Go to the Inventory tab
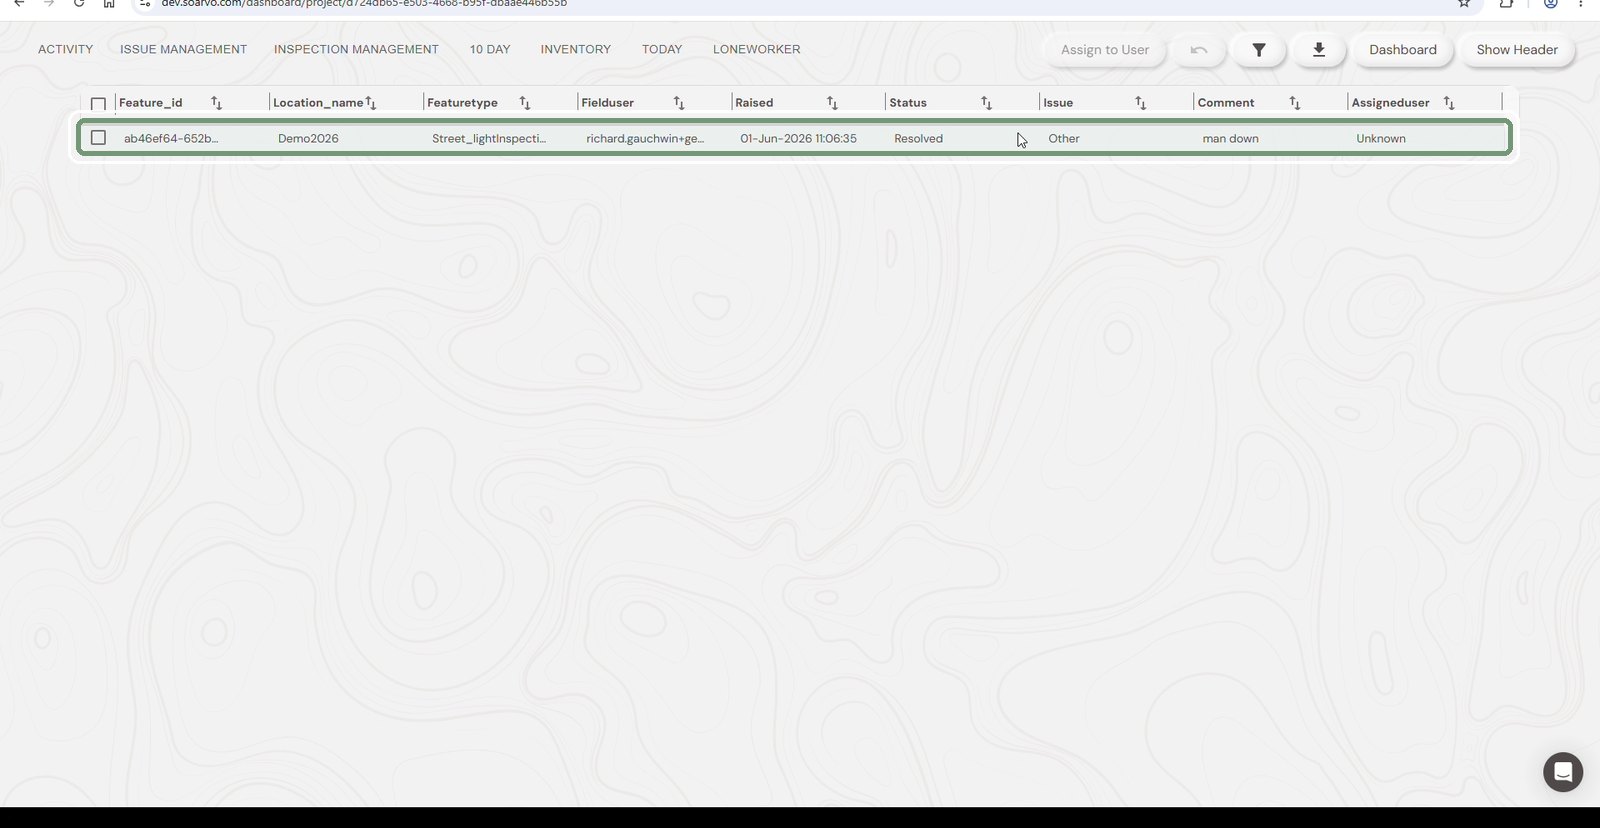Image resolution: width=1600 pixels, height=828 pixels. tap(576, 49)
